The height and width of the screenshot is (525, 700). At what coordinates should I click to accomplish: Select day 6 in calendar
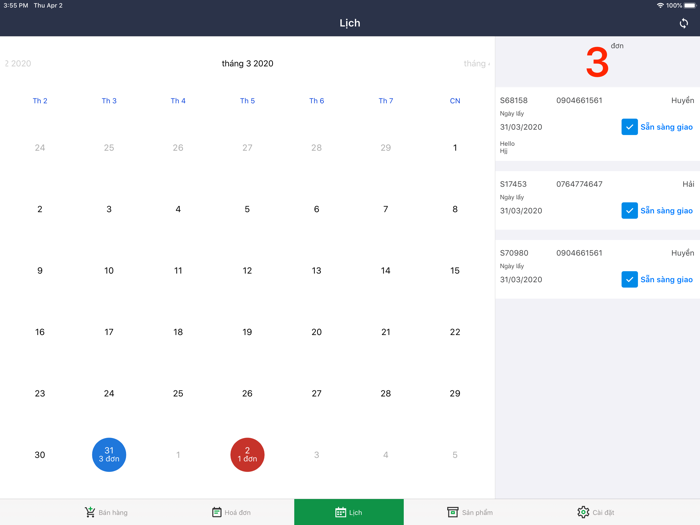tap(317, 209)
